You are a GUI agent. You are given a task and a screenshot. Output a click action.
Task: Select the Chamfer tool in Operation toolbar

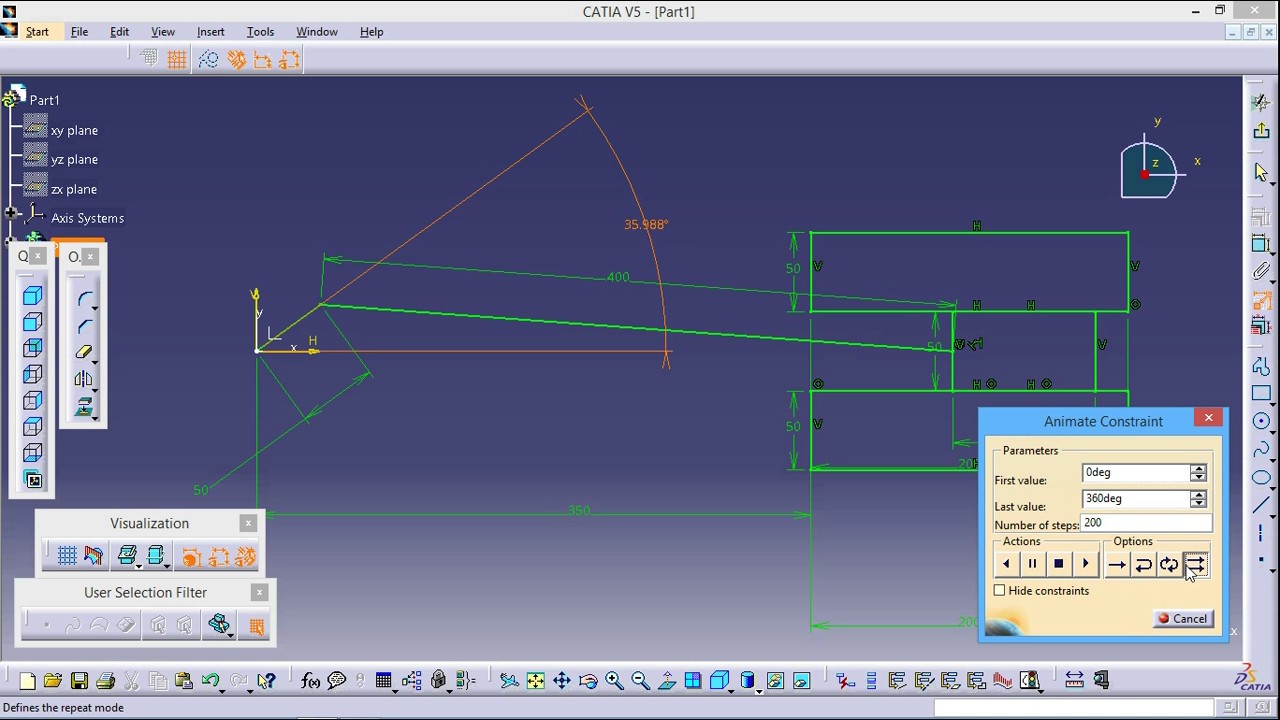pyautogui.click(x=85, y=326)
